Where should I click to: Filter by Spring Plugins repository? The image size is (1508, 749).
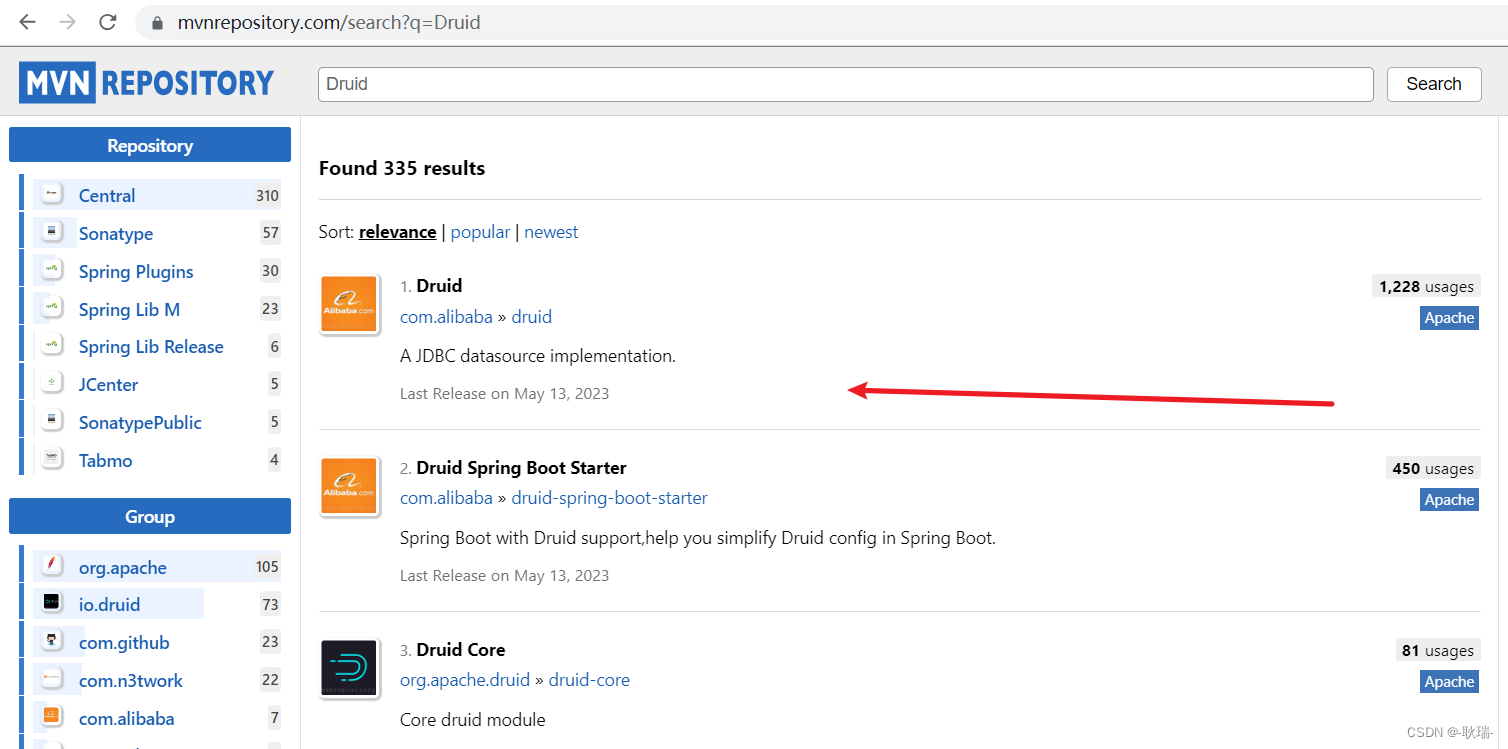136,272
